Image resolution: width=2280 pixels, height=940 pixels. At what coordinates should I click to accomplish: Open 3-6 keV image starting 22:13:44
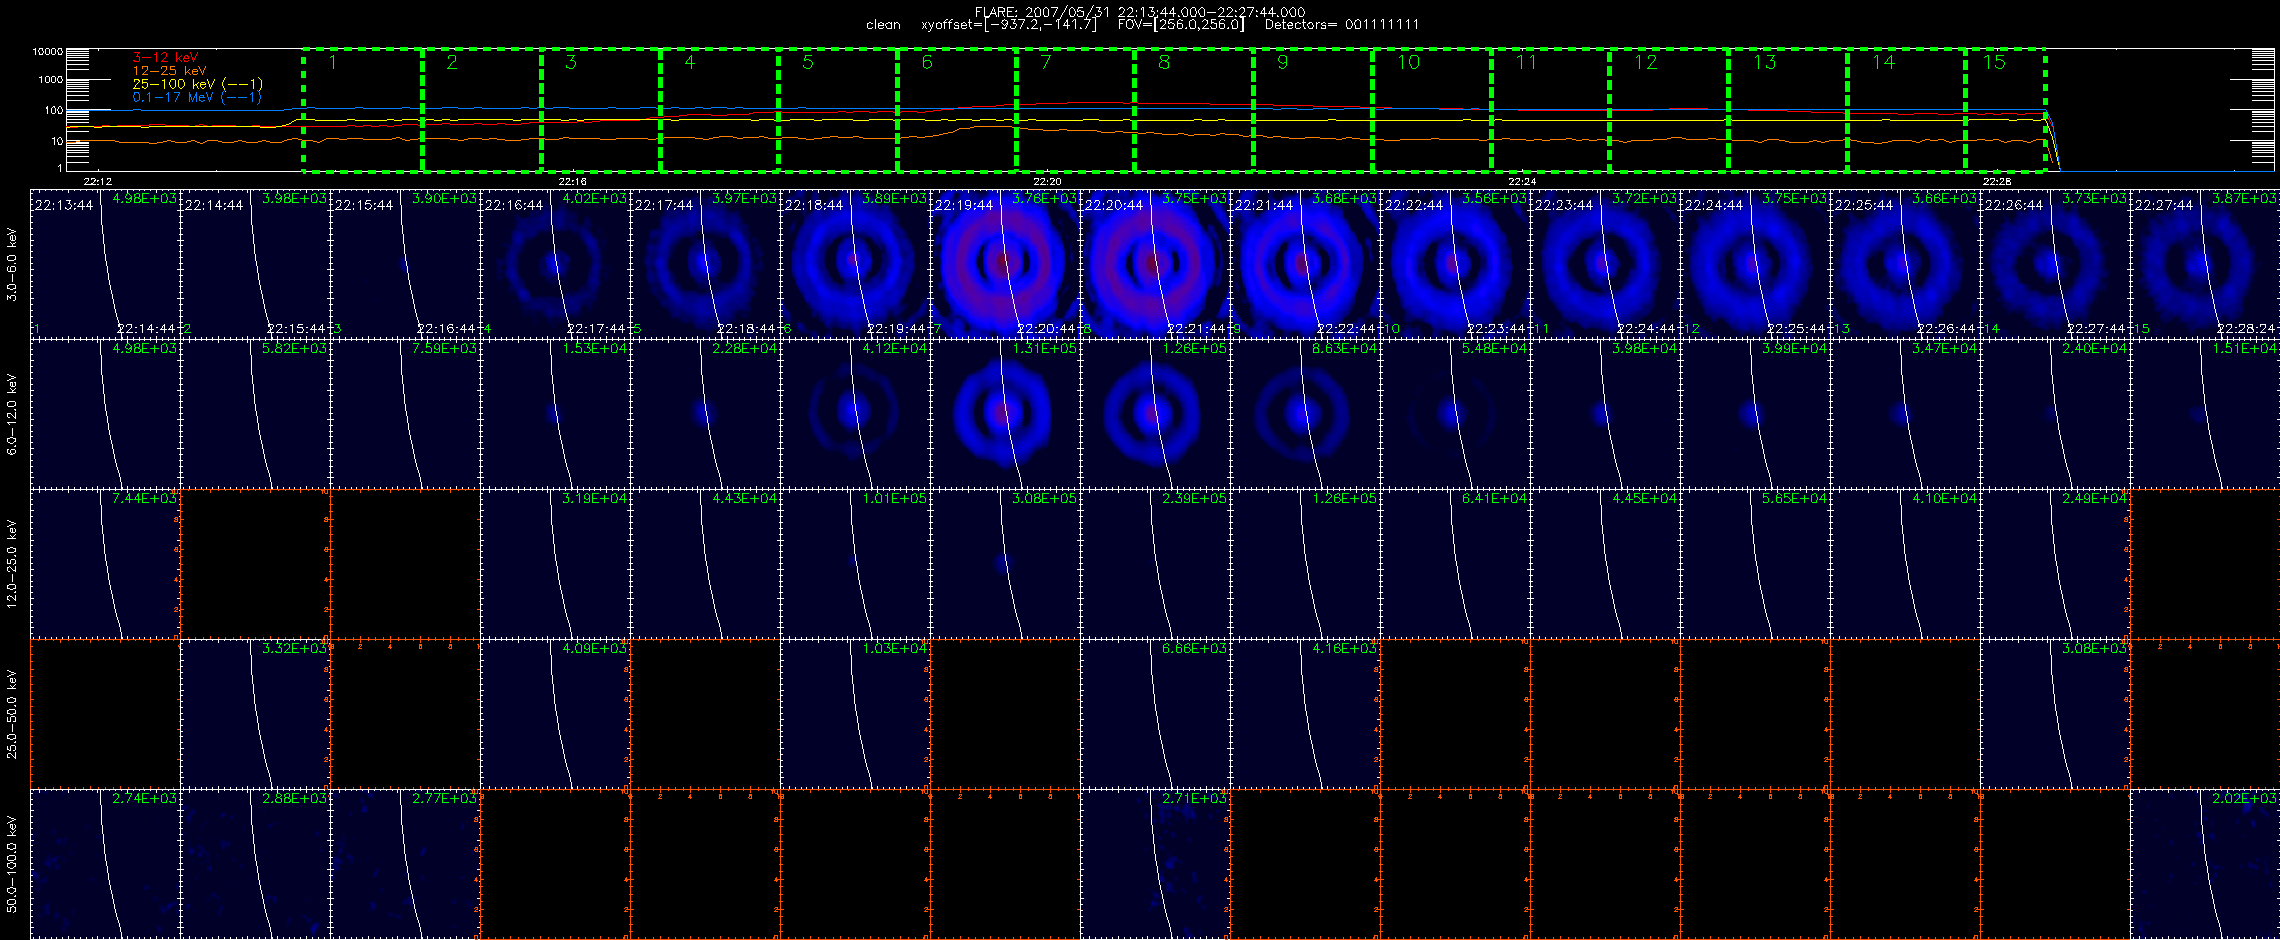click(106, 263)
